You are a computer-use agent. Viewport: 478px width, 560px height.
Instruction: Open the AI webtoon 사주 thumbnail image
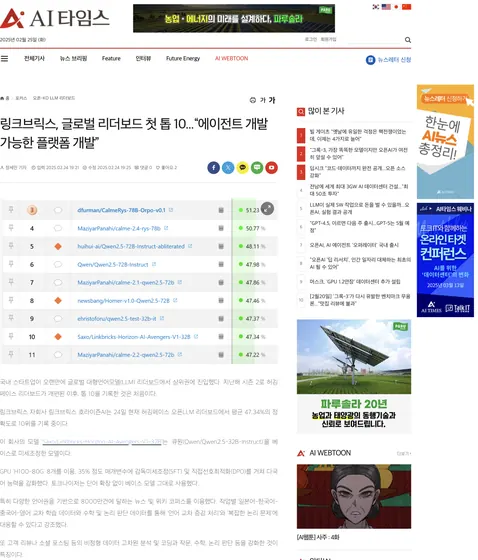(354, 496)
